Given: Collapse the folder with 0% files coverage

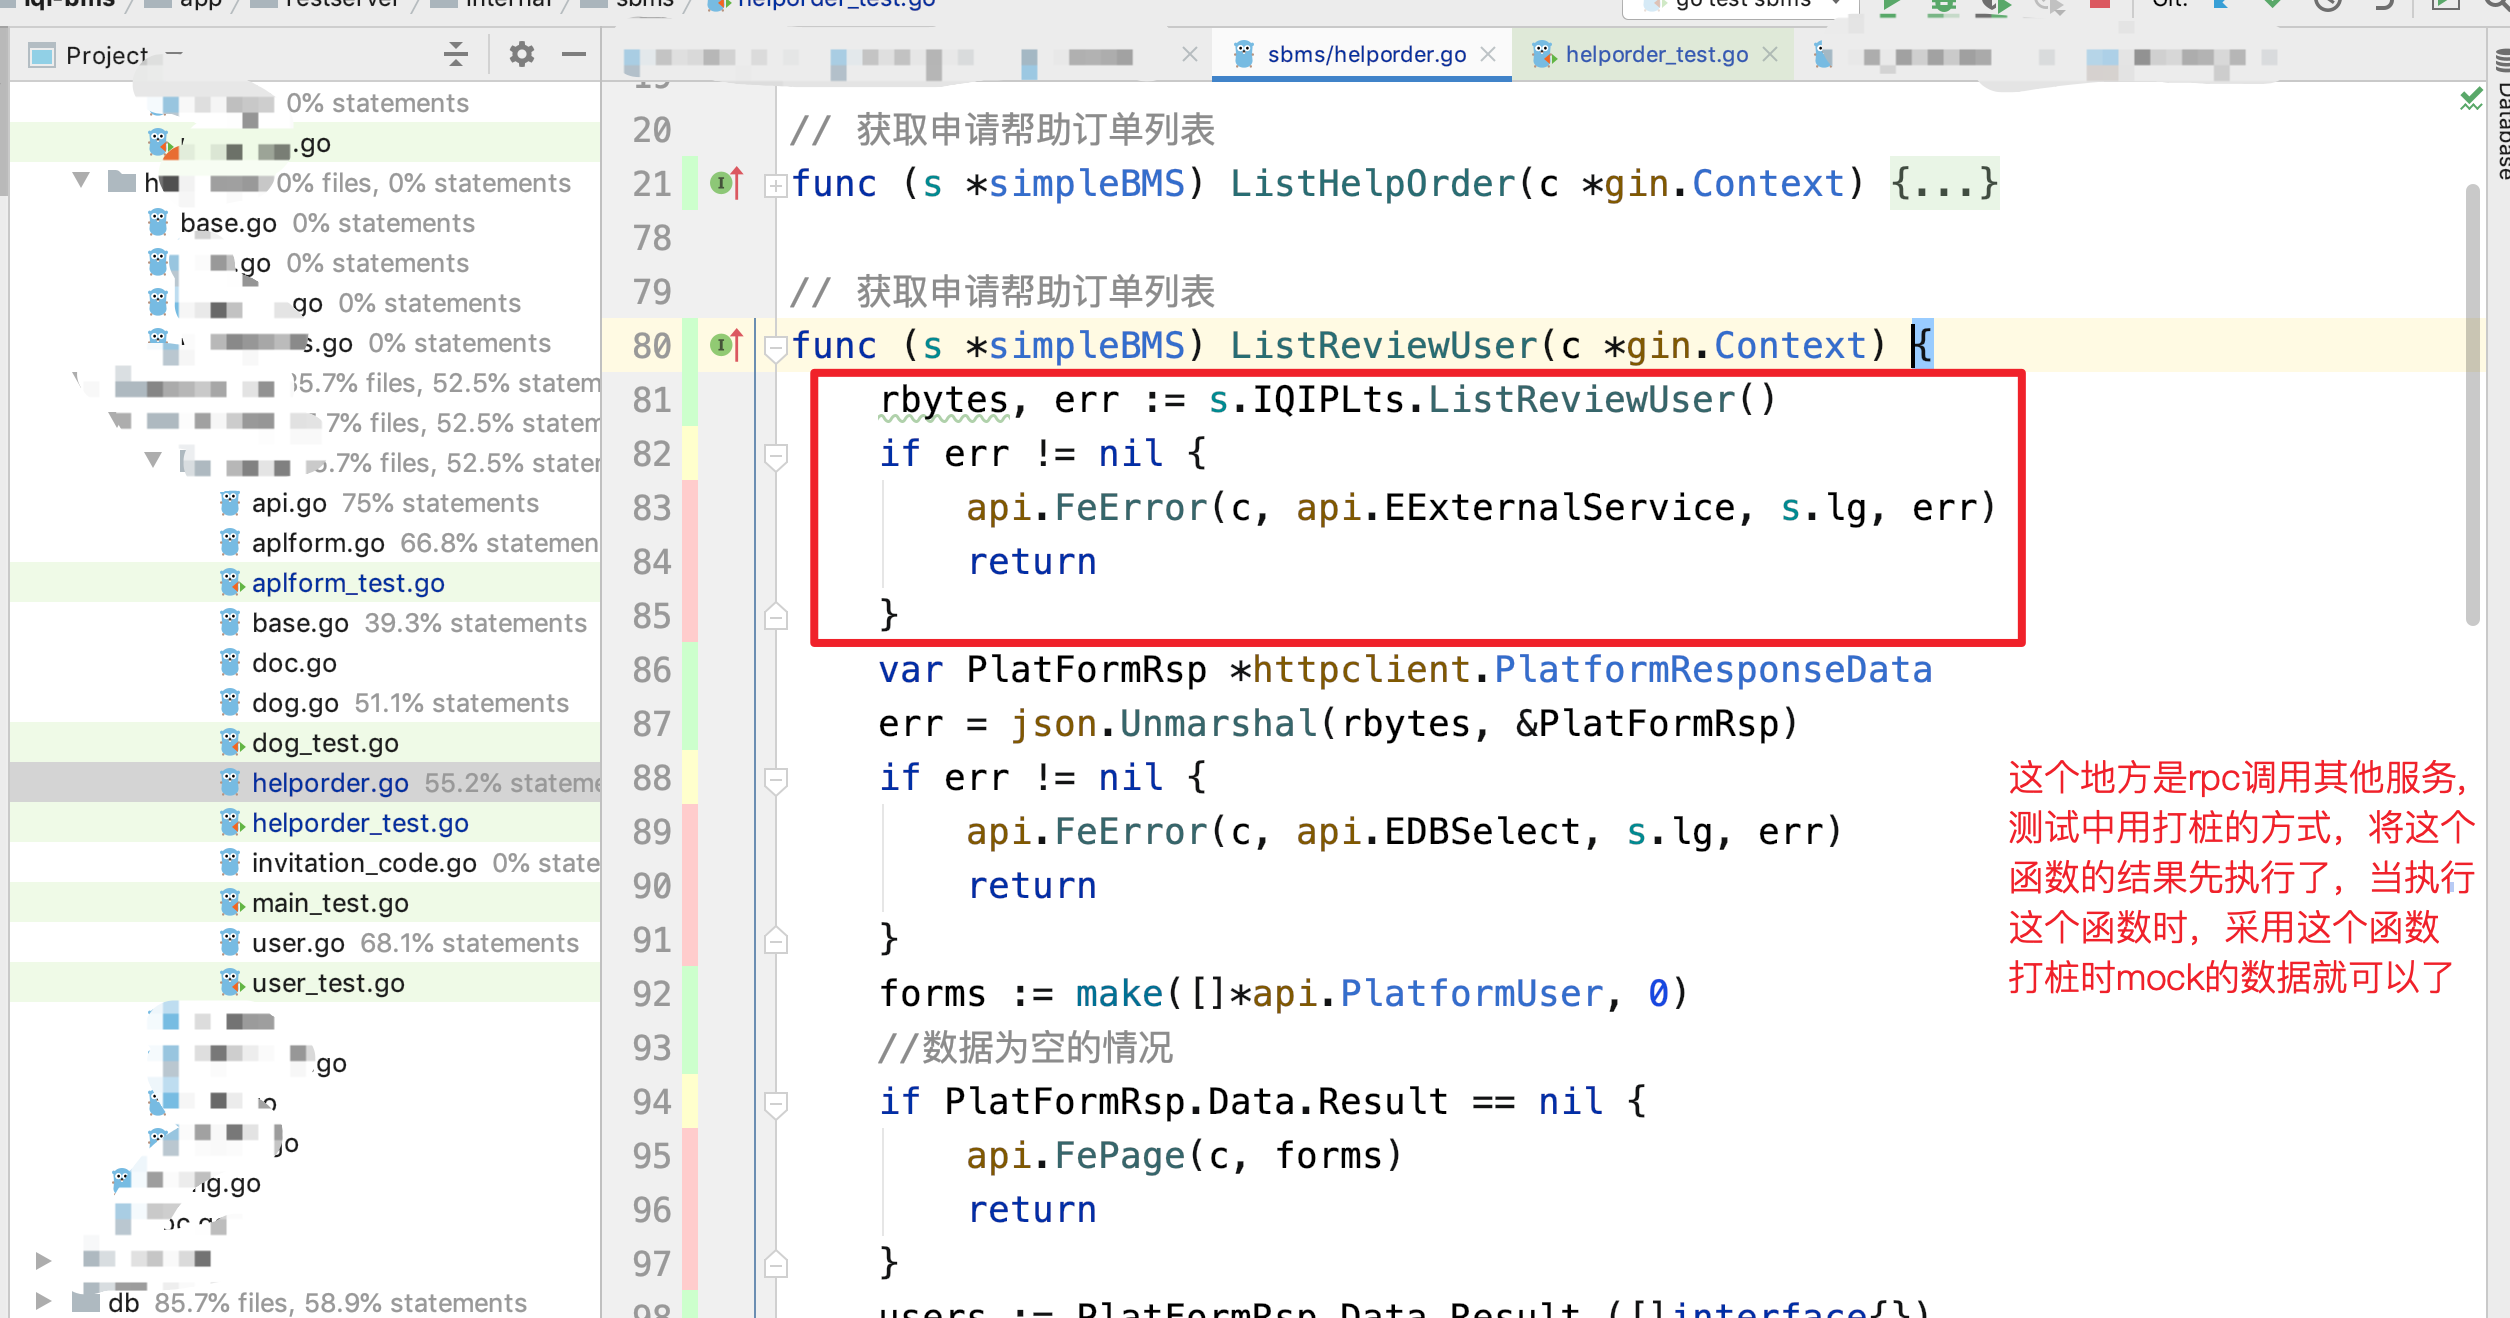Looking at the screenshot, I should point(82,181).
